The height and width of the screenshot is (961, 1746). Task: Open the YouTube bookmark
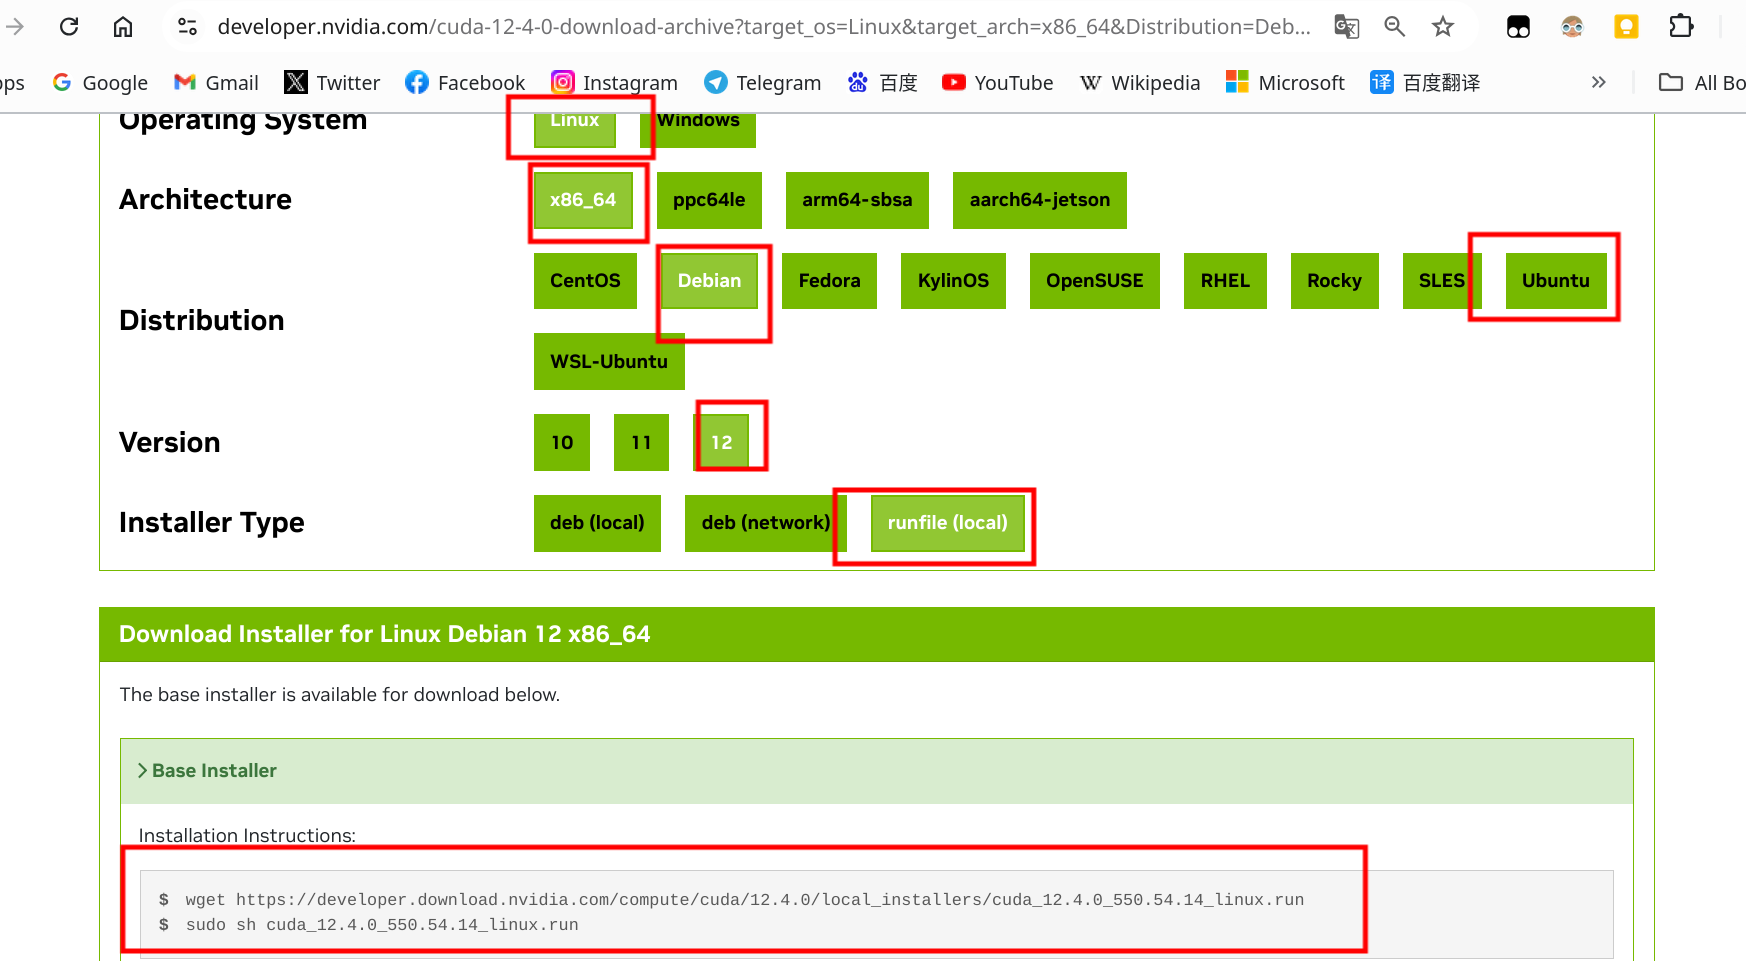(998, 83)
